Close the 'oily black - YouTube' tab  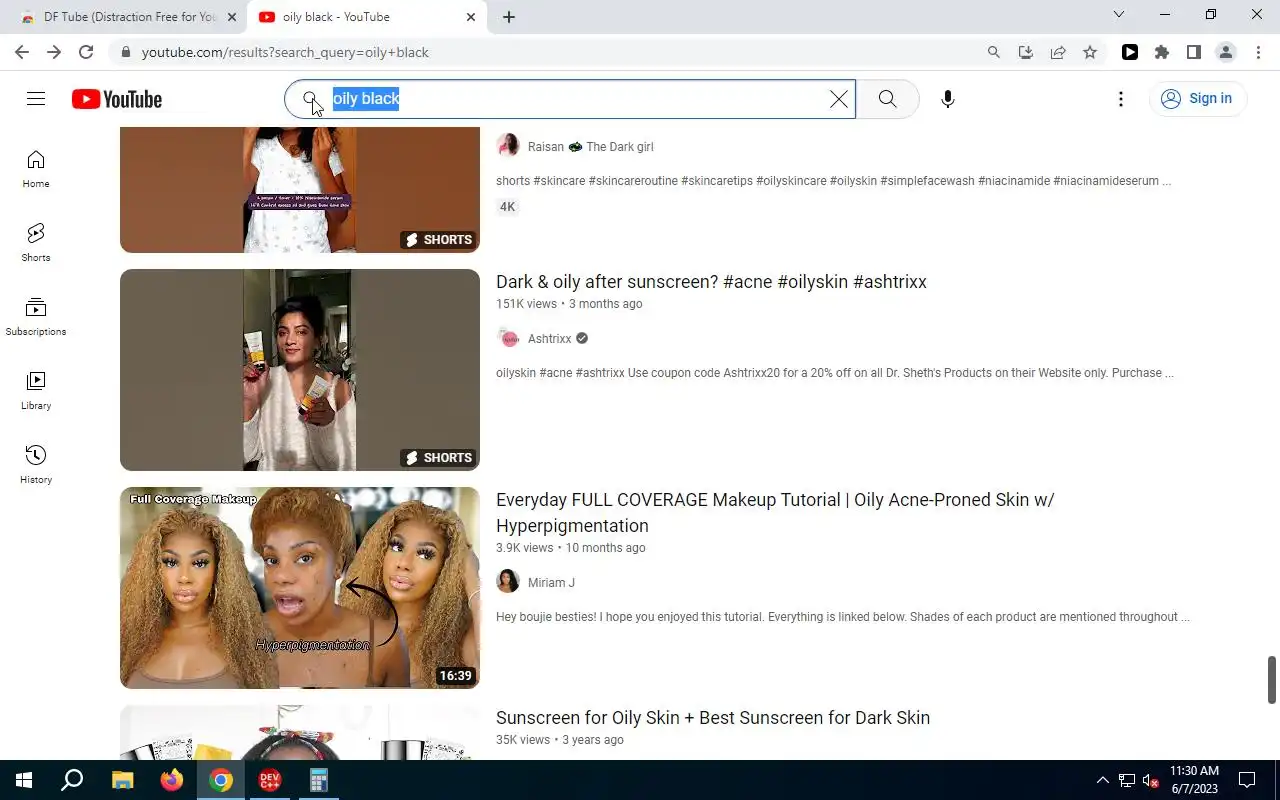tap(471, 17)
